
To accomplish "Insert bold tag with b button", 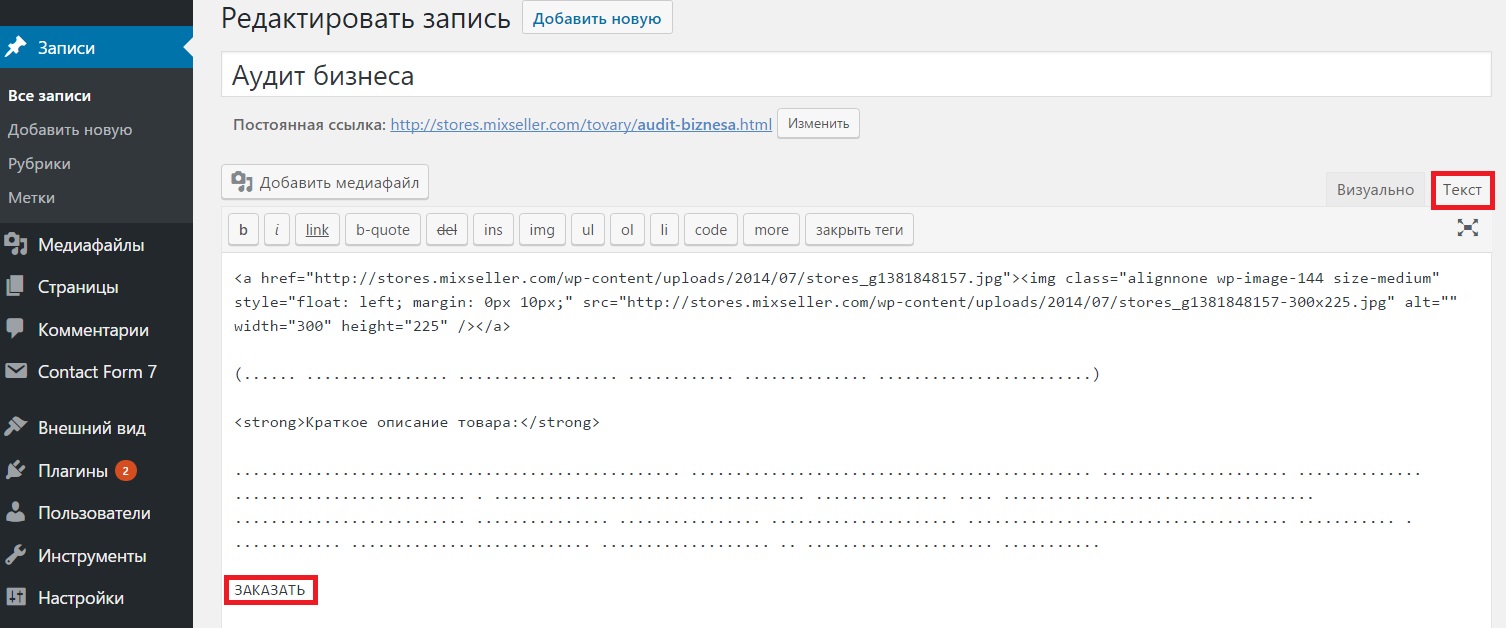I will 243,230.
